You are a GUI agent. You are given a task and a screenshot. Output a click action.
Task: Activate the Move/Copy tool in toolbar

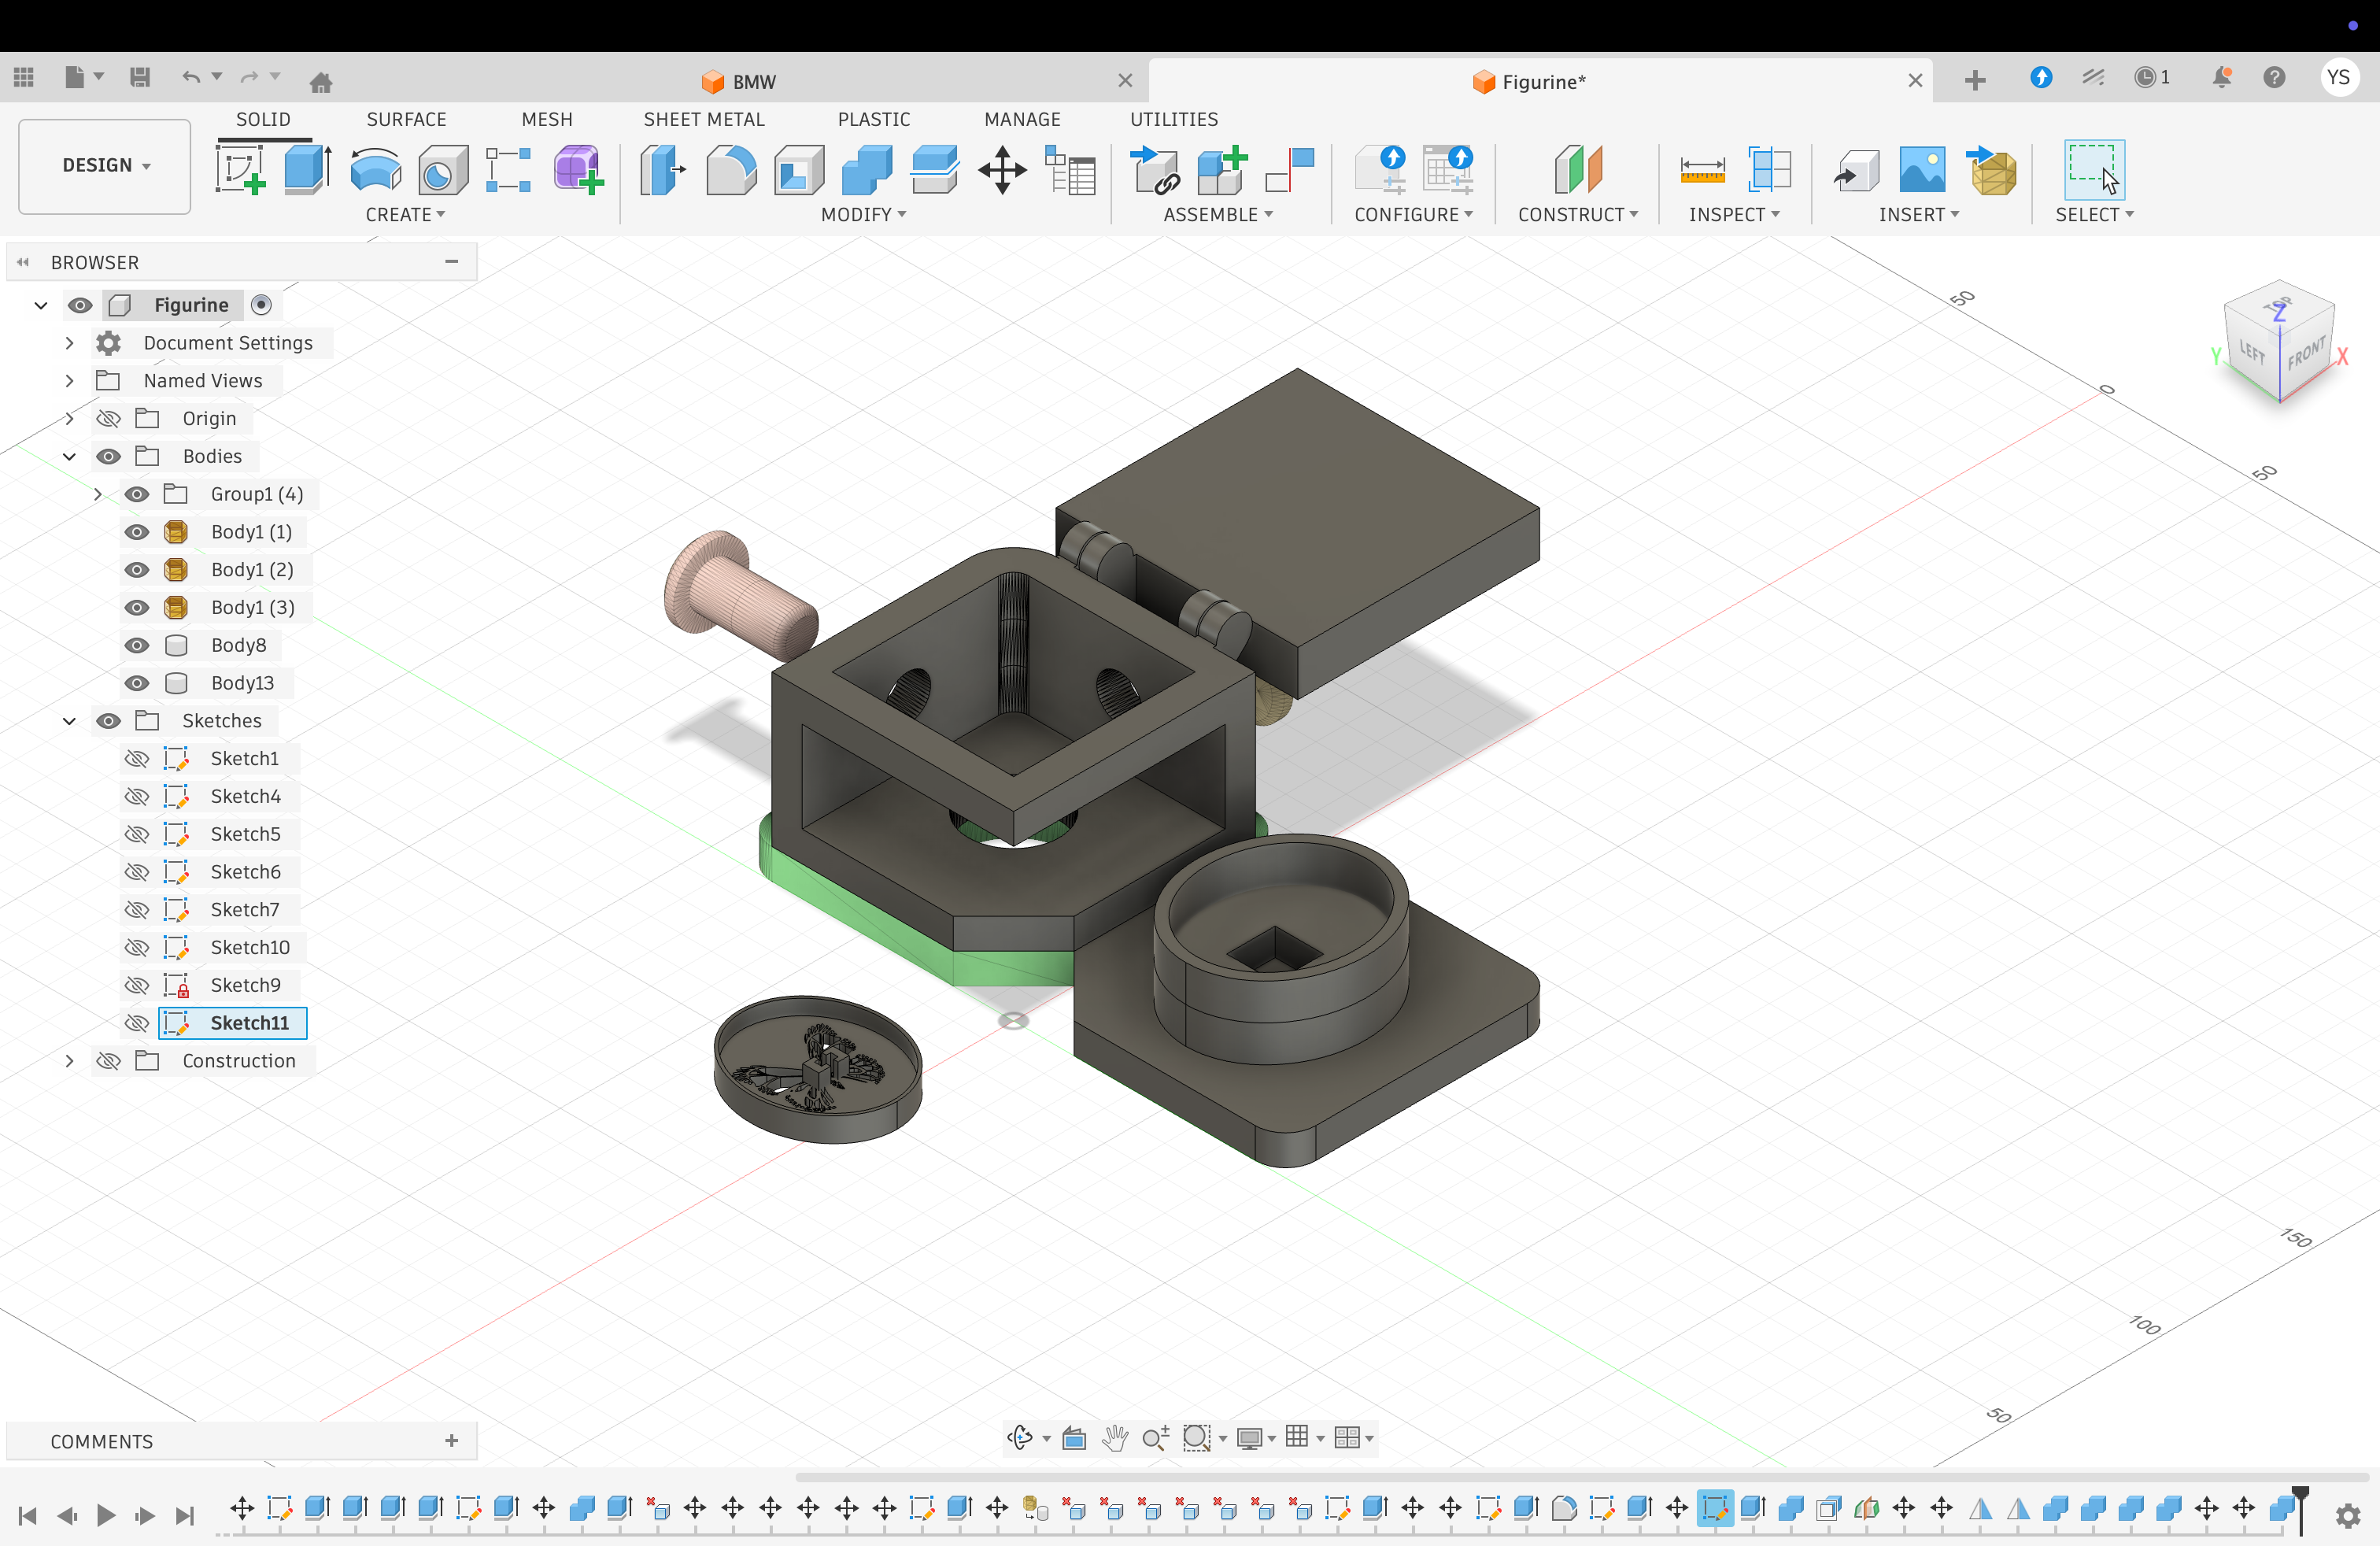pos(1002,170)
